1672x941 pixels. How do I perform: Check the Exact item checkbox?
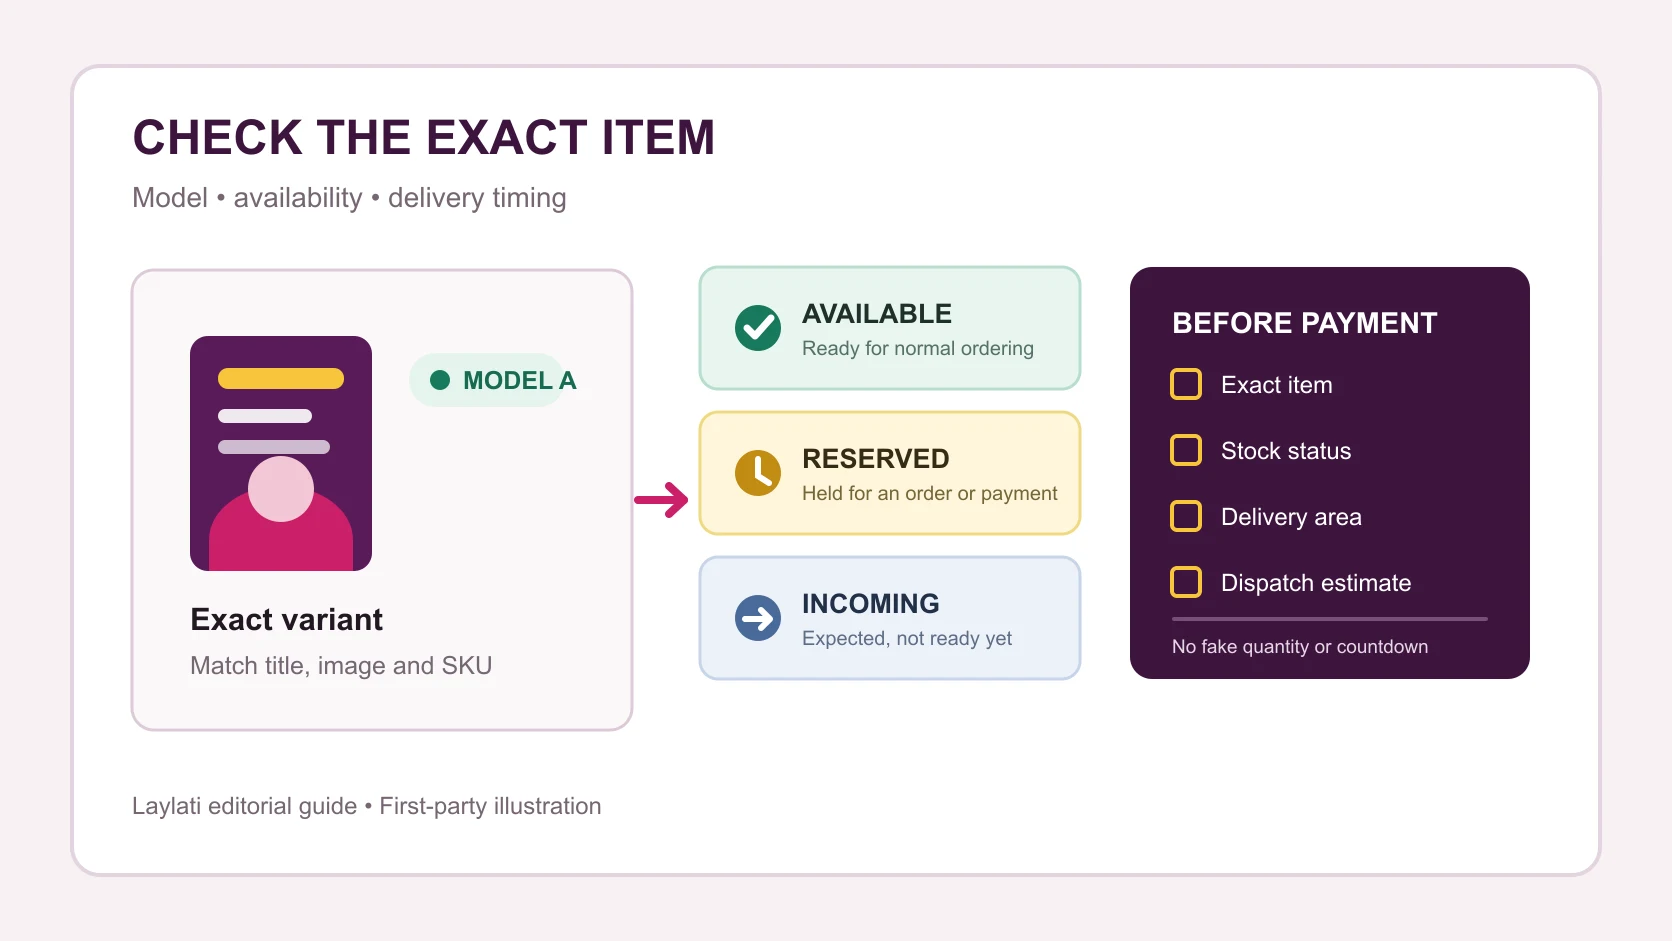[1186, 384]
